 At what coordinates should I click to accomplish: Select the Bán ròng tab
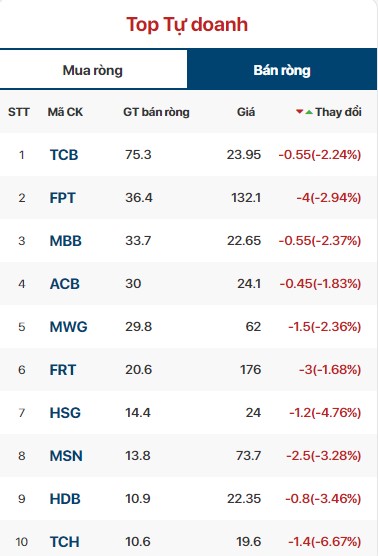(282, 70)
